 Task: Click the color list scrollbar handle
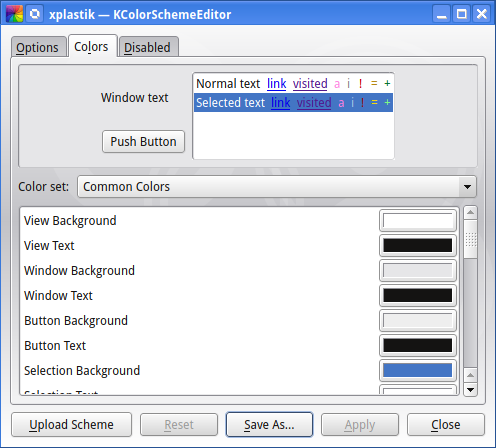click(470, 239)
